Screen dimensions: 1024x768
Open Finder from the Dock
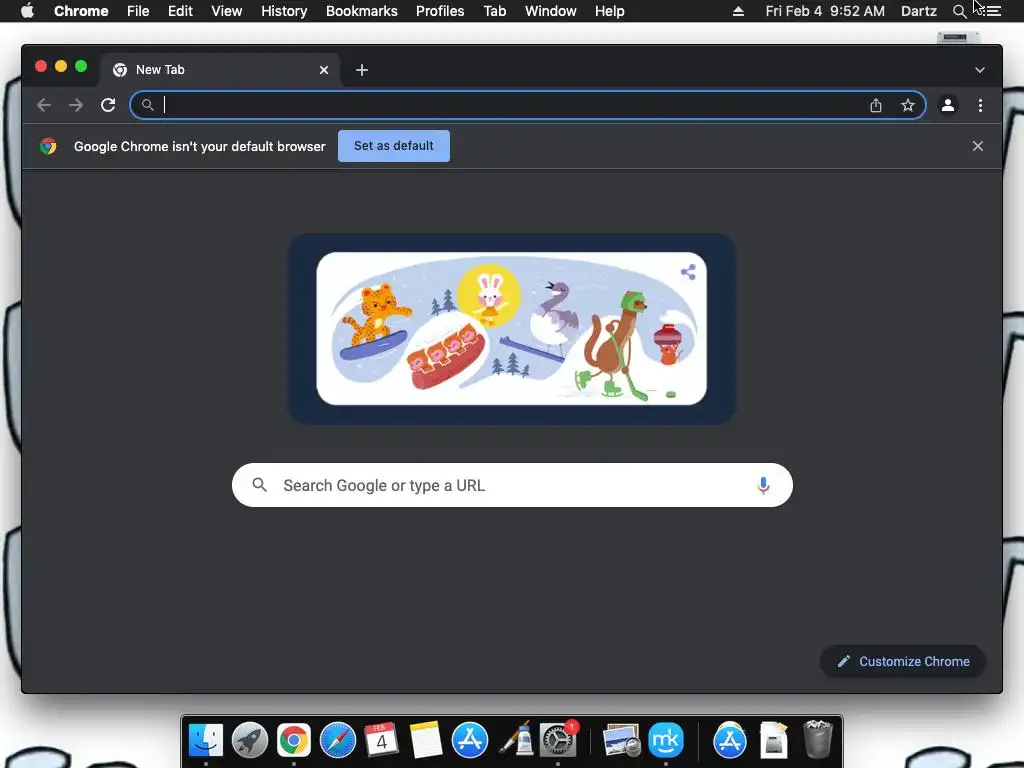pos(206,740)
